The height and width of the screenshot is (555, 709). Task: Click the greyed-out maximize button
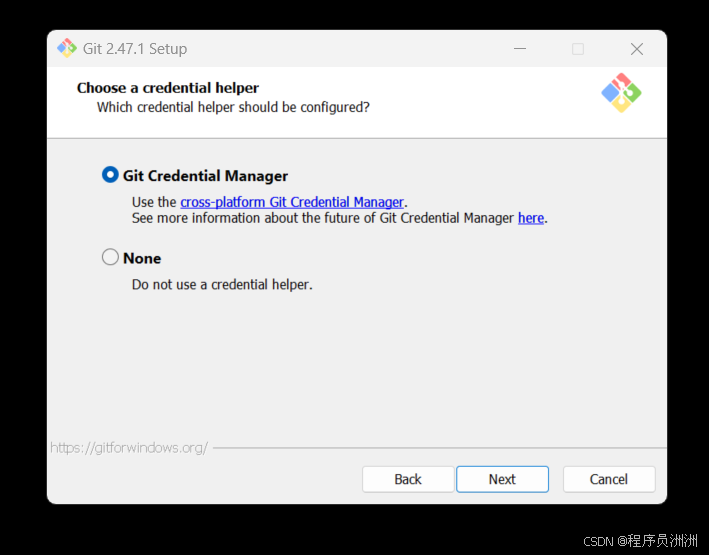click(x=578, y=48)
